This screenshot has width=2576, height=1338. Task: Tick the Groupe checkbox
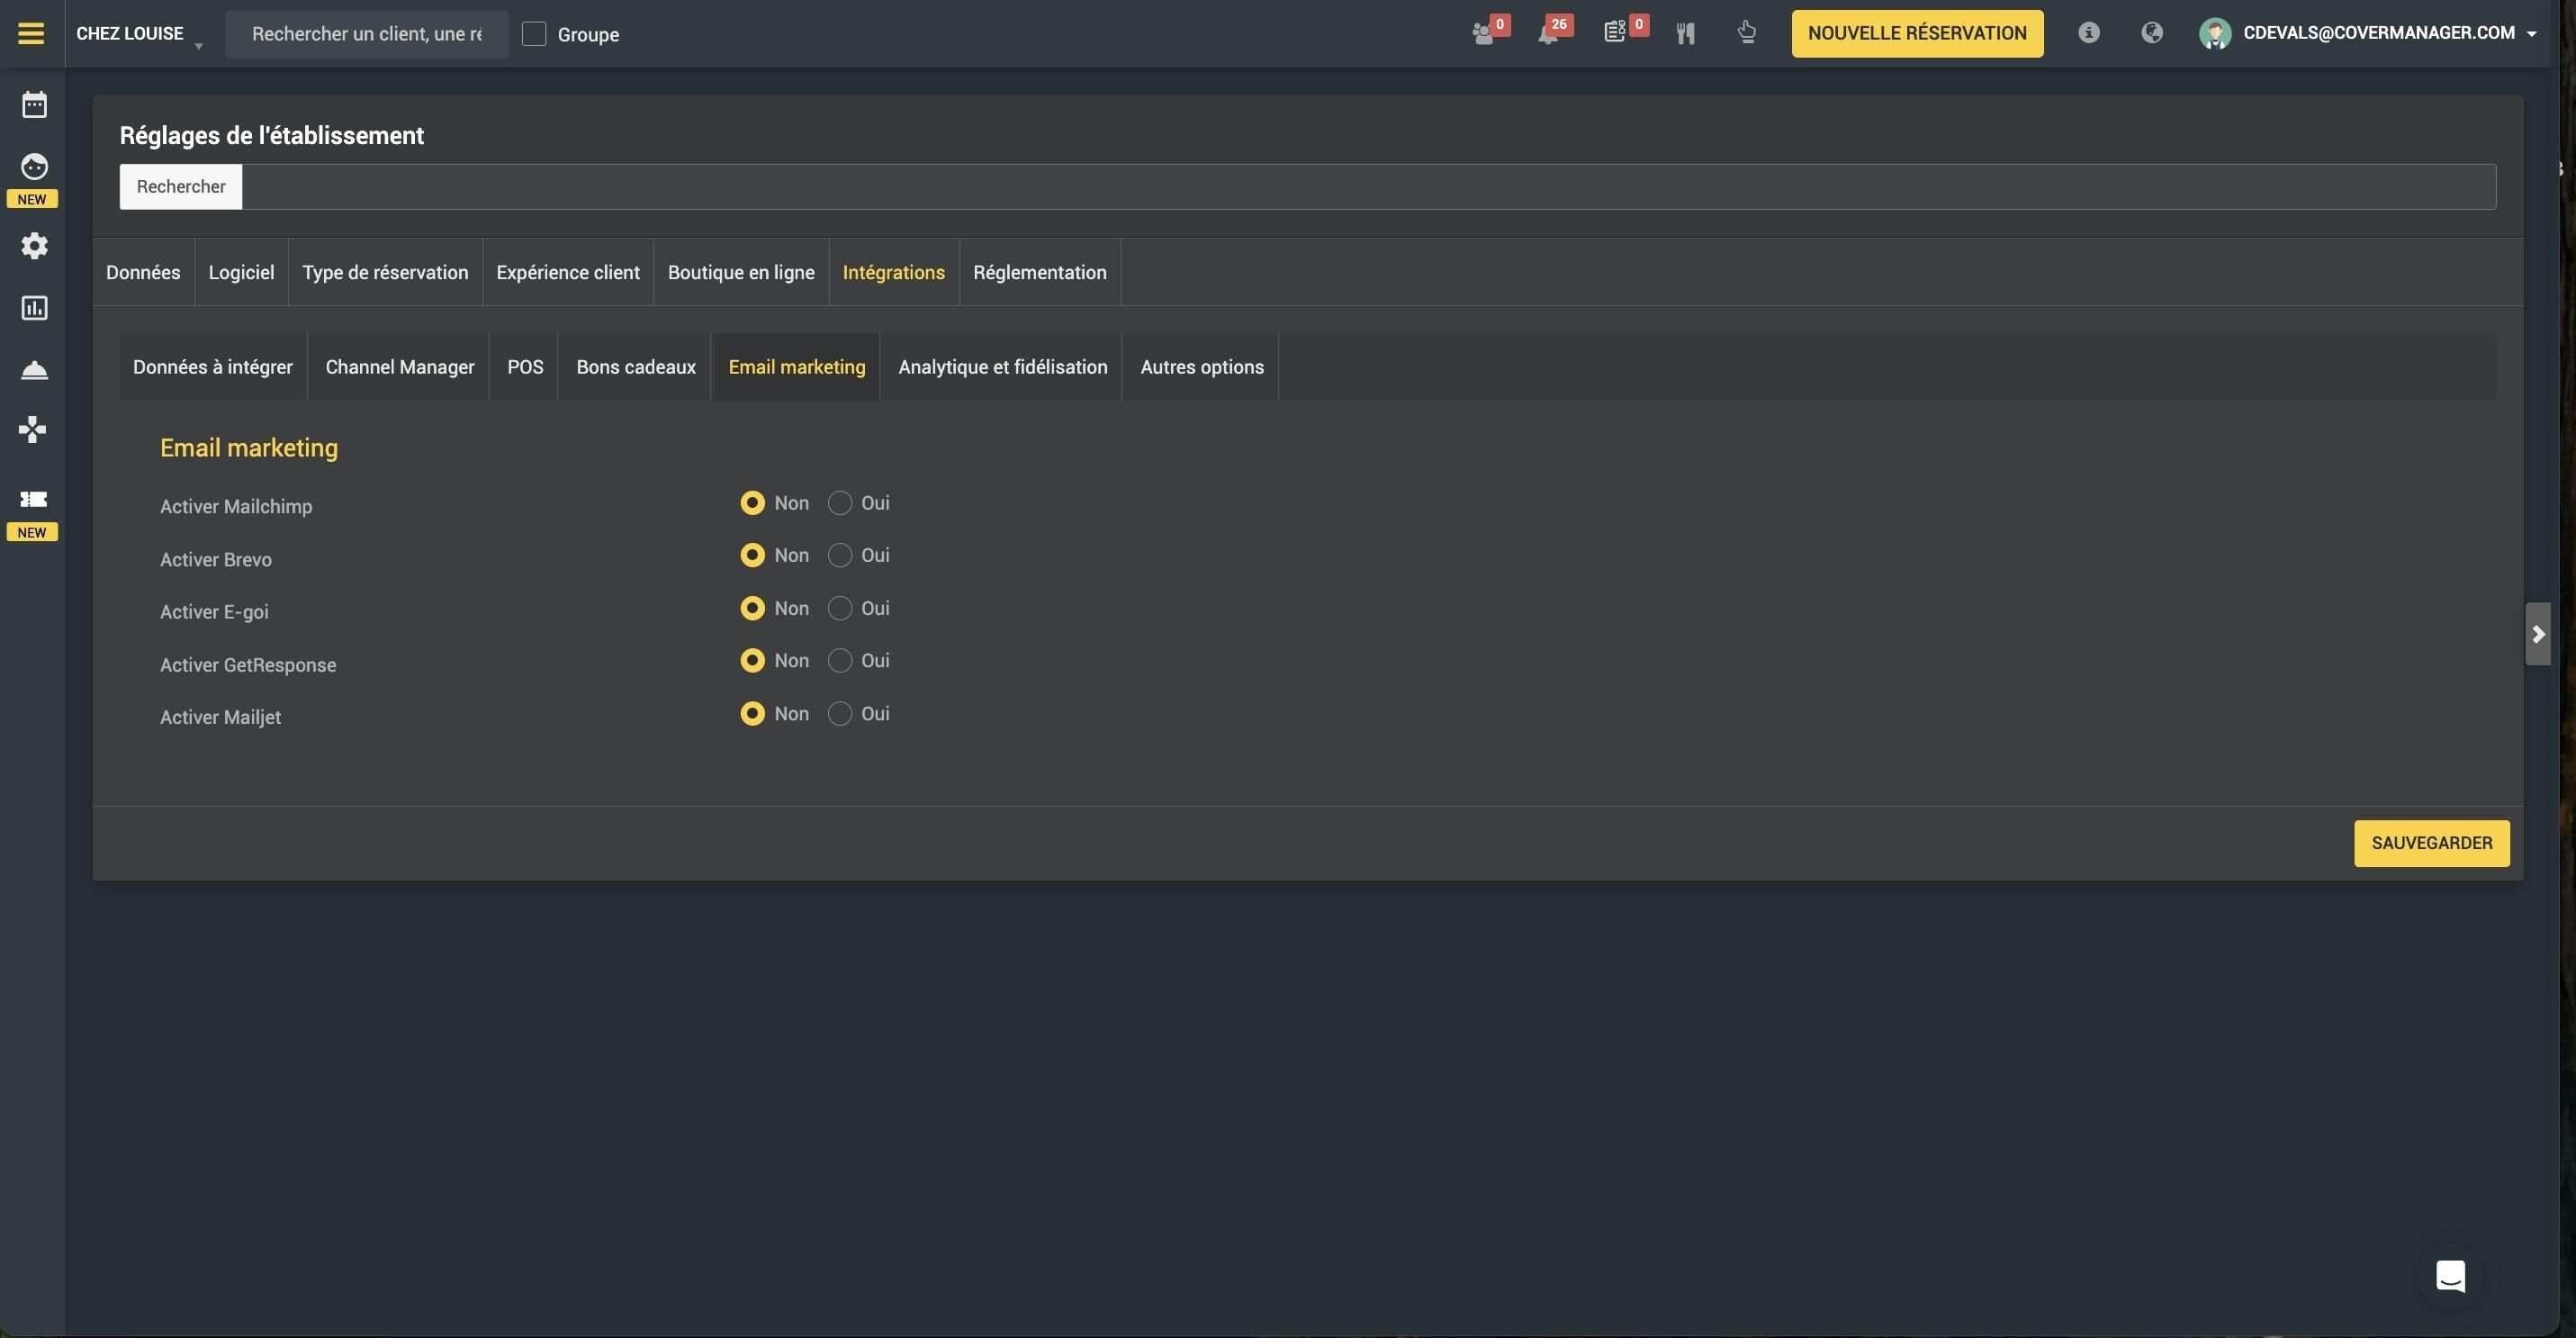[534, 34]
